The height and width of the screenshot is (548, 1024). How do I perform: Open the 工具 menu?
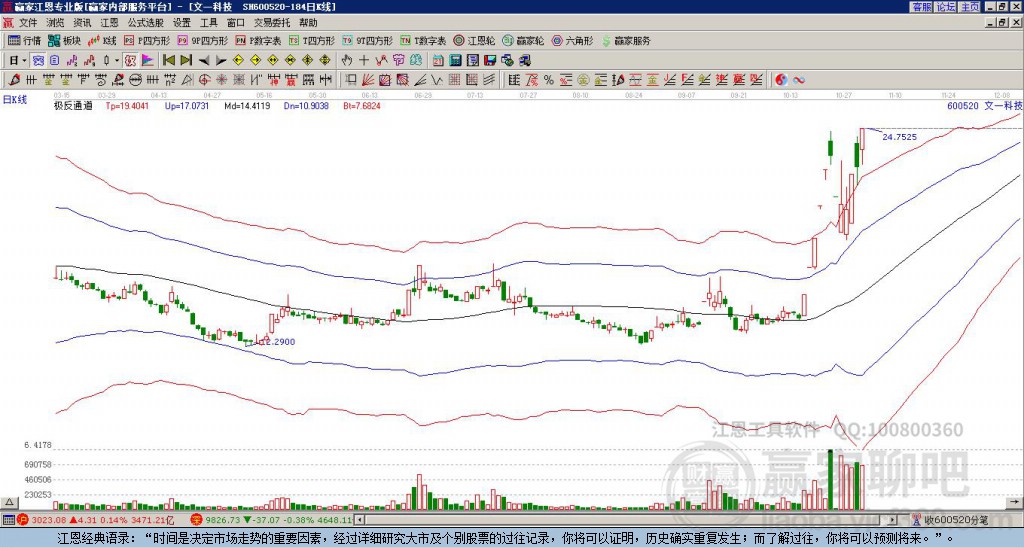(x=208, y=23)
